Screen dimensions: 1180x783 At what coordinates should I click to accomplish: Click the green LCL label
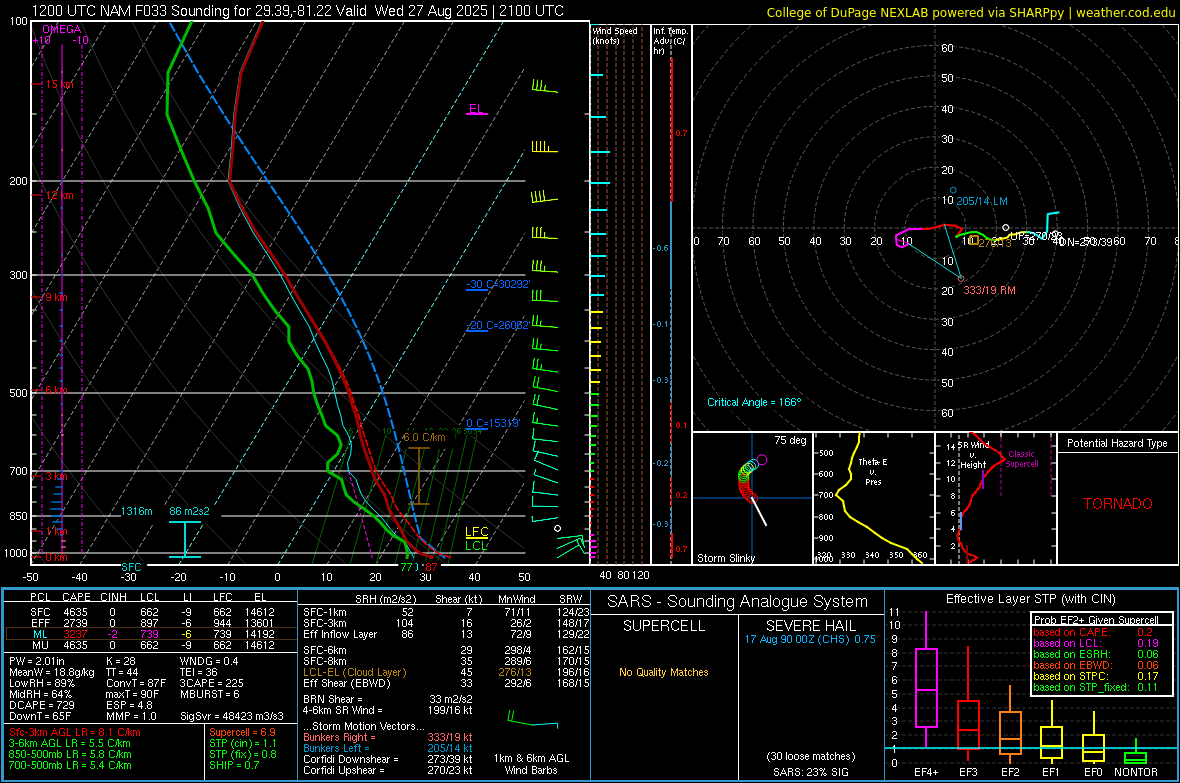tap(476, 545)
